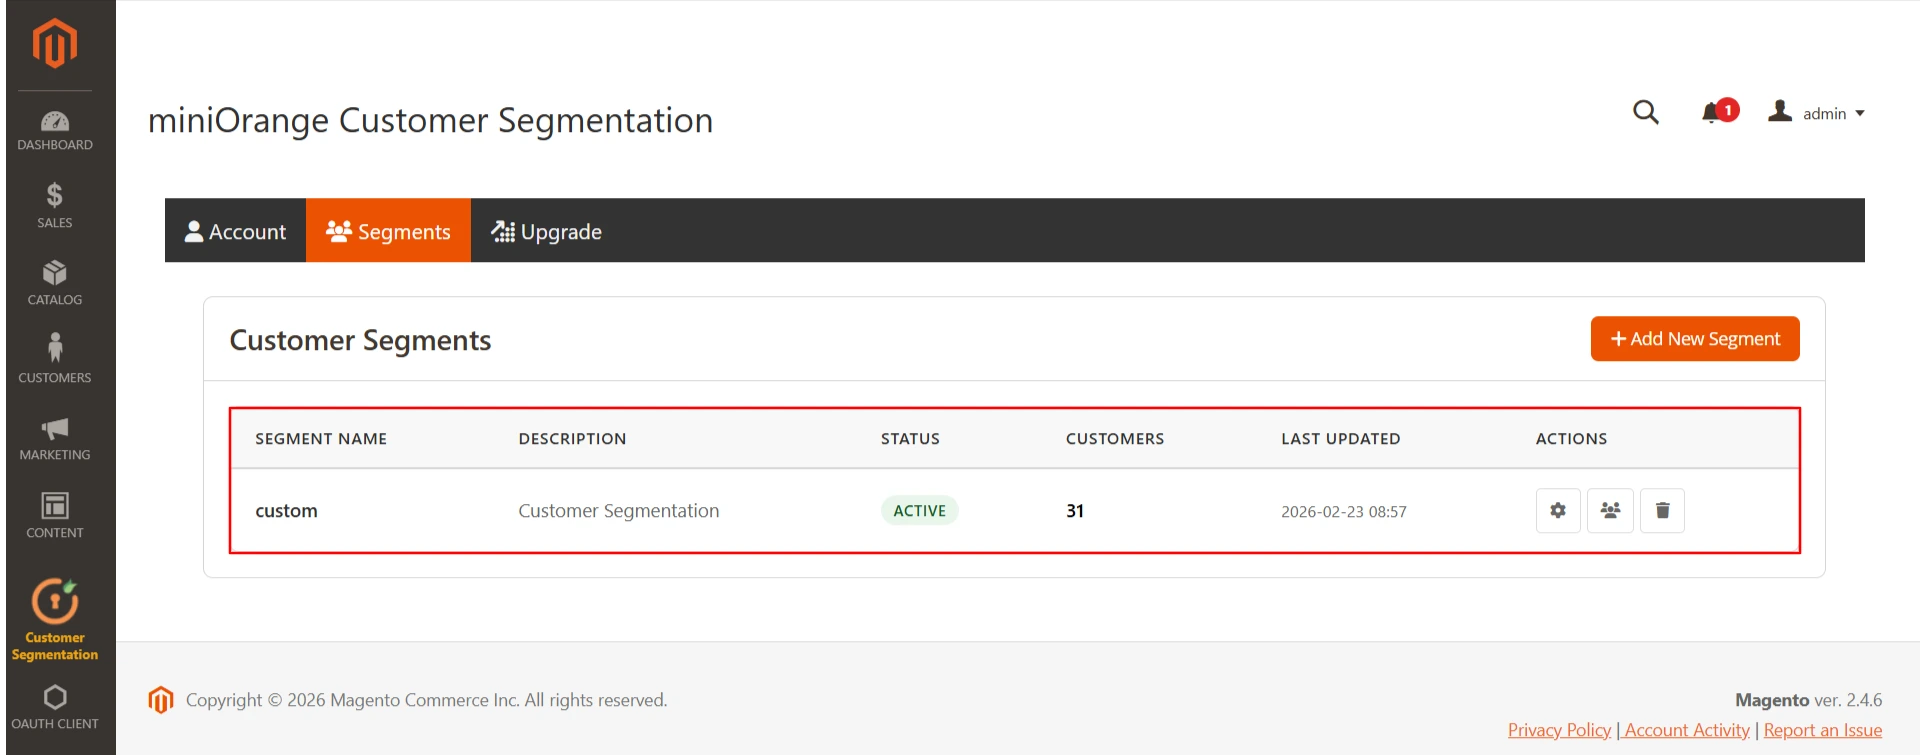Open the Privacy Policy link
Viewport: 1920px width, 755px height.
(x=1559, y=730)
